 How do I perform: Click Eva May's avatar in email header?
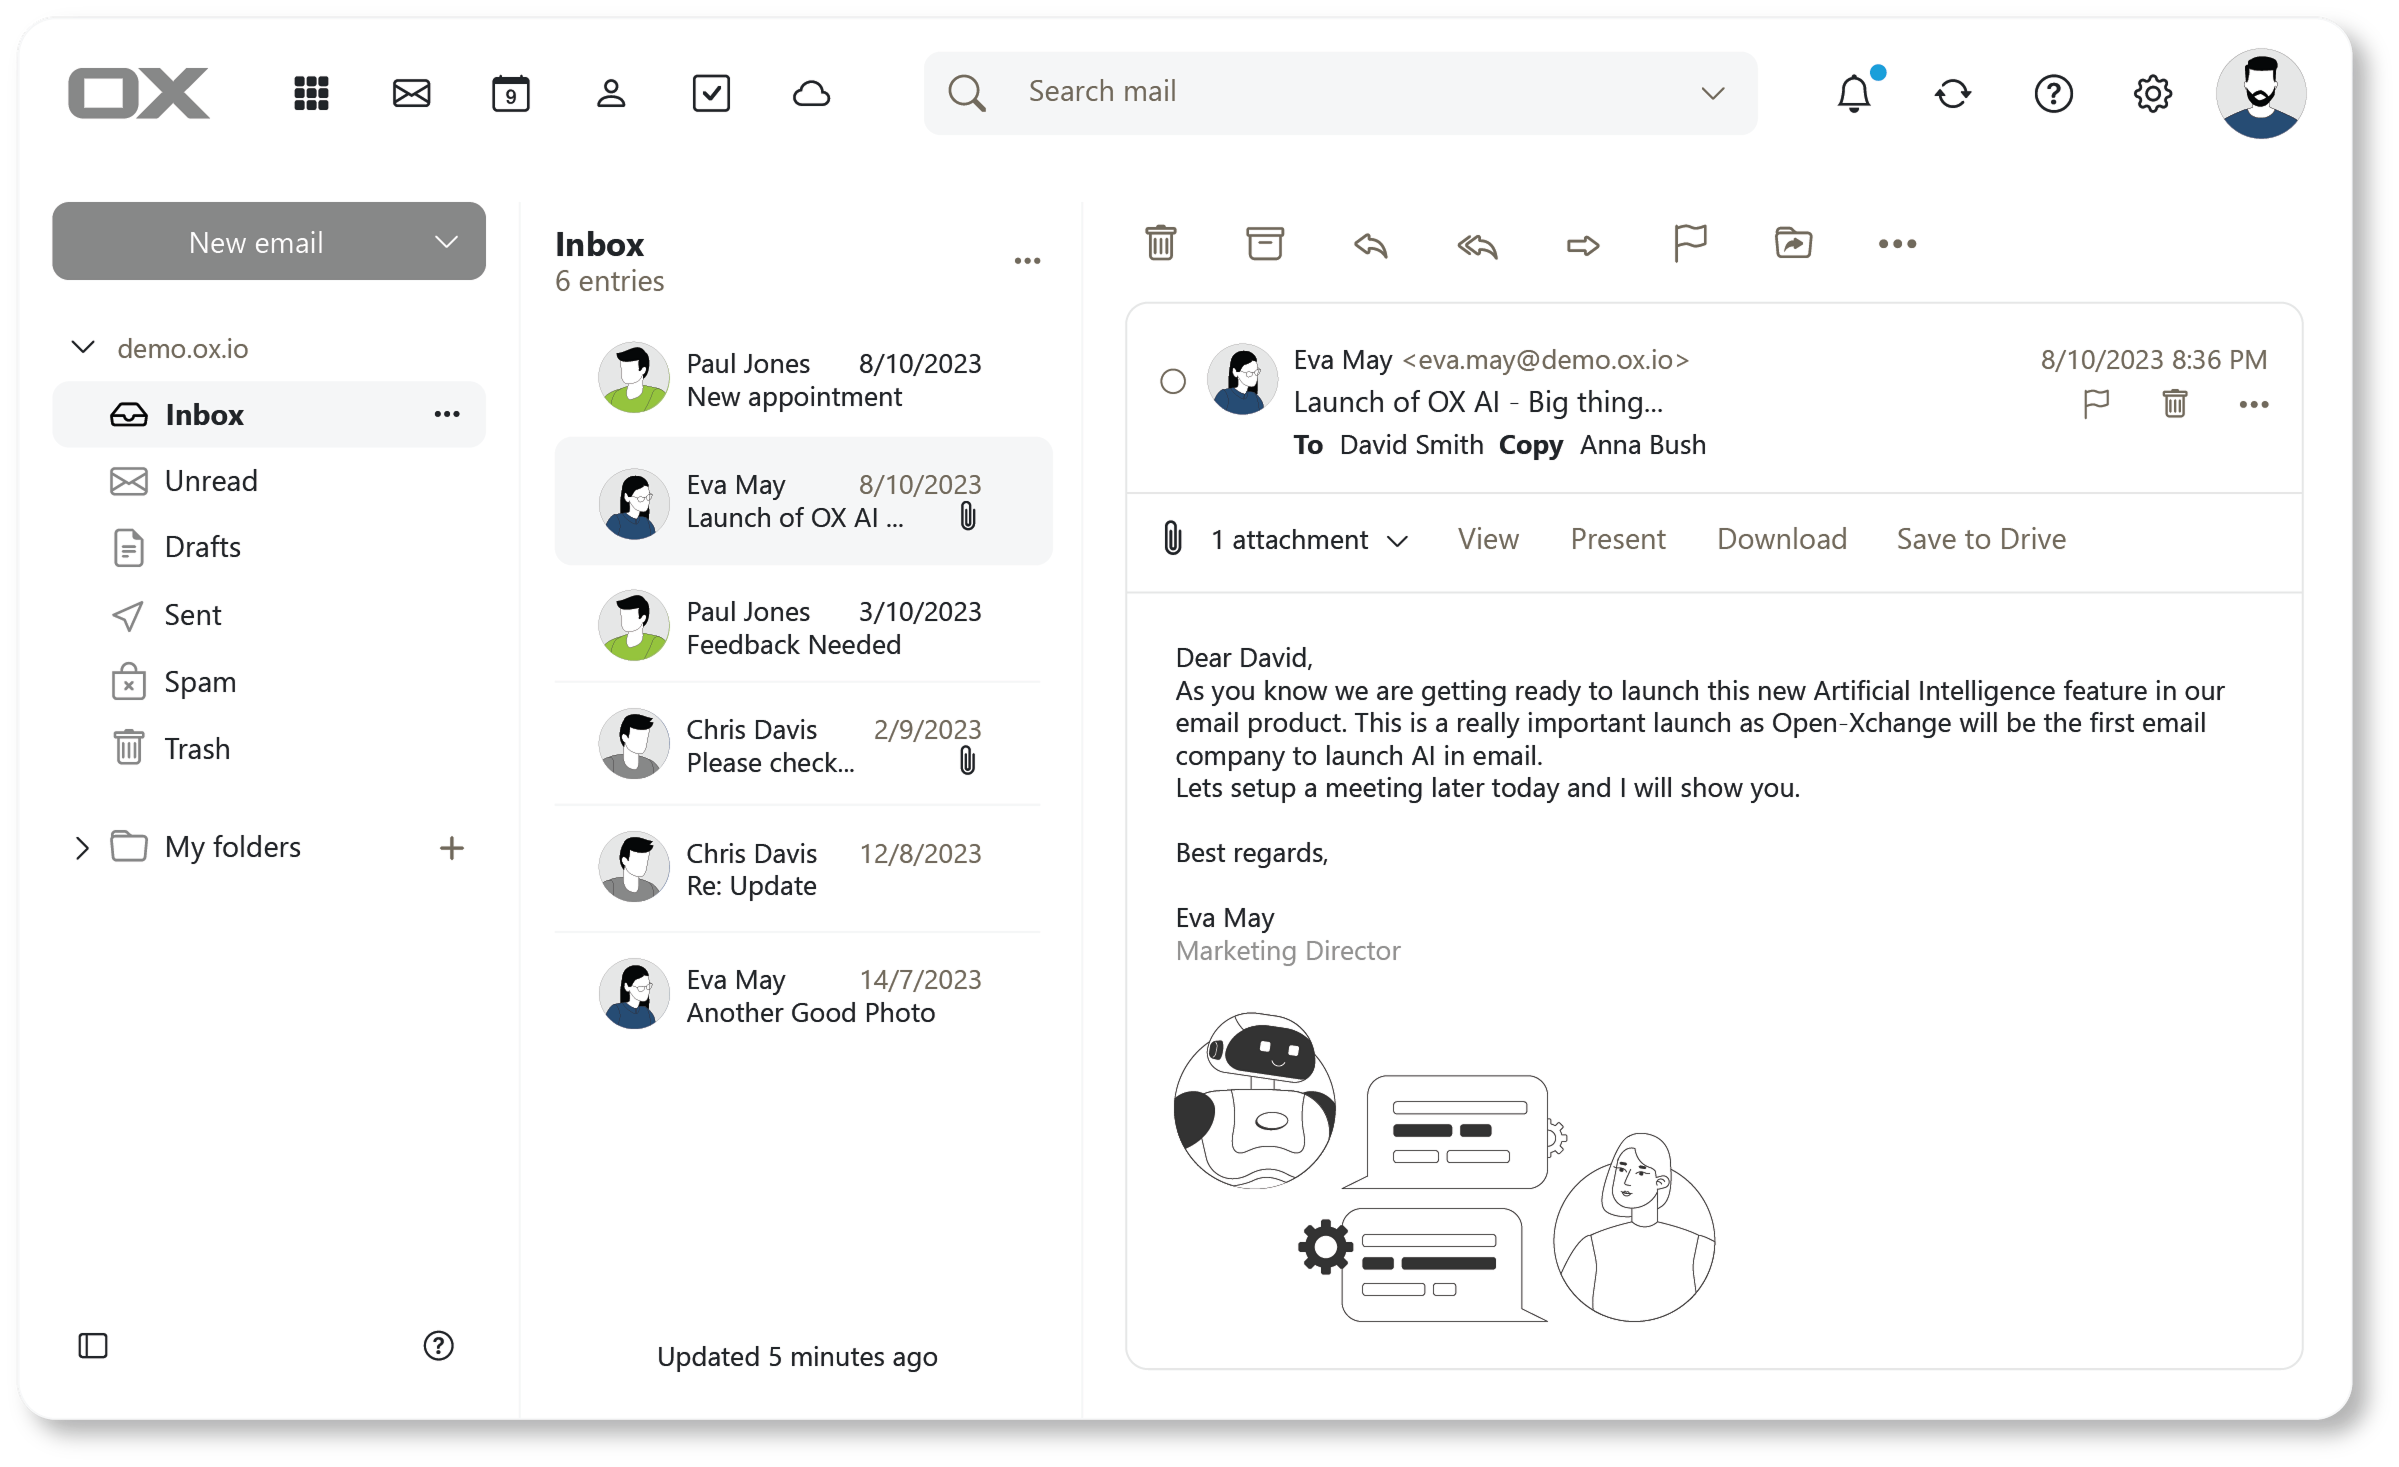coord(1242,380)
